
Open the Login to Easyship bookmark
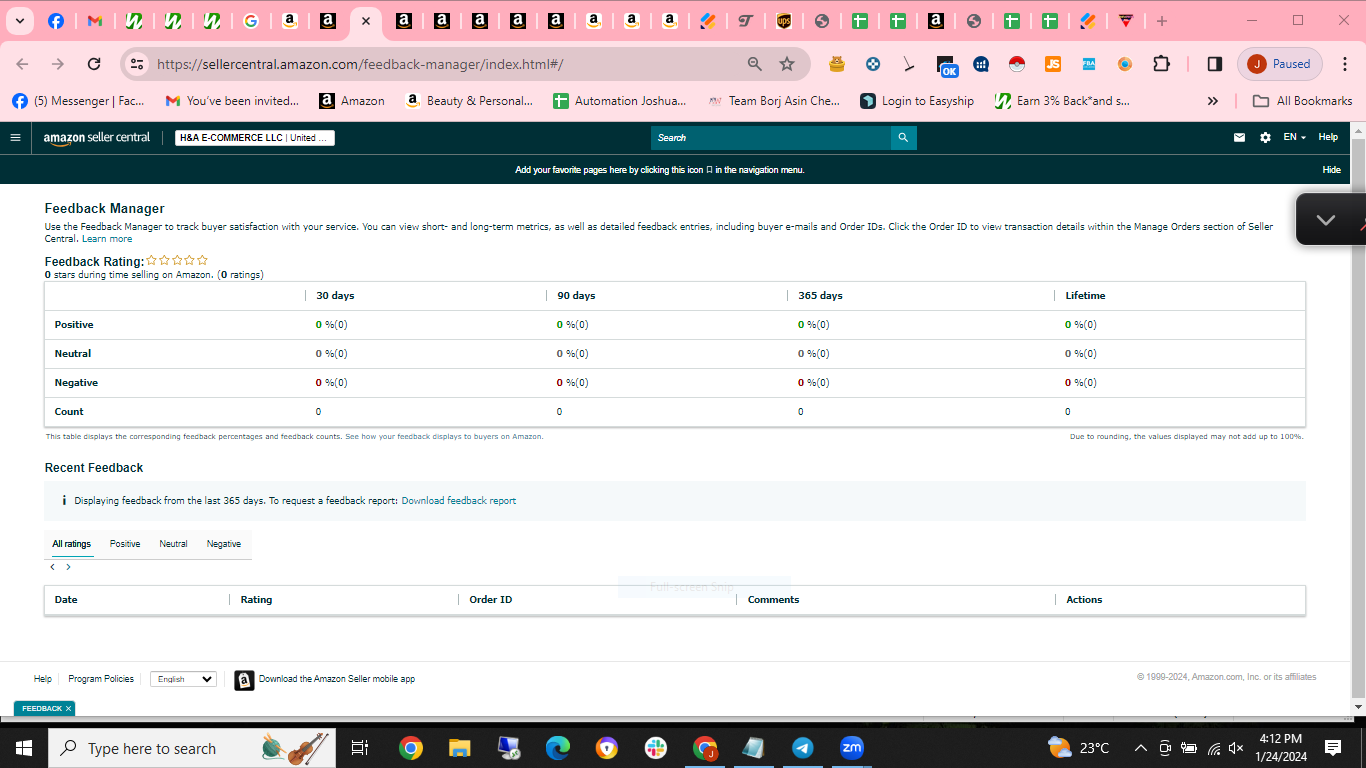pos(917,101)
